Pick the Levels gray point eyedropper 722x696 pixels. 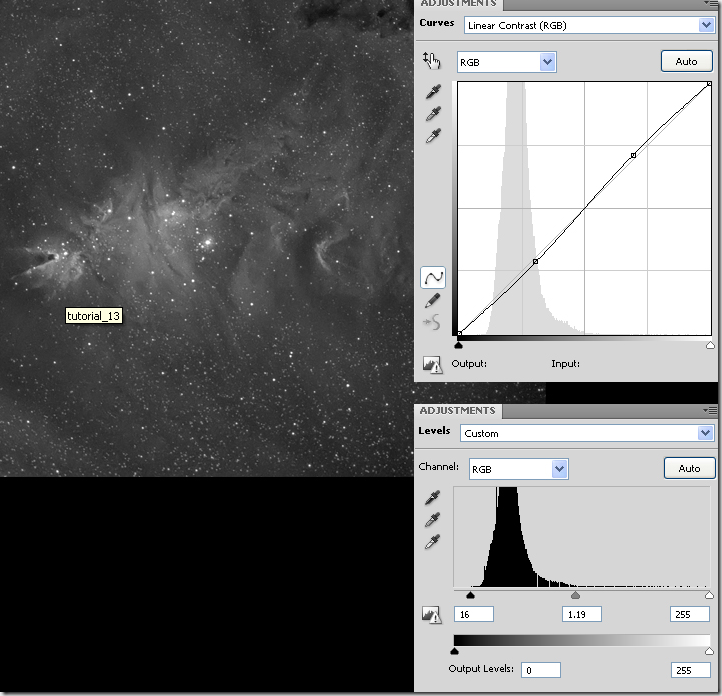point(432,520)
